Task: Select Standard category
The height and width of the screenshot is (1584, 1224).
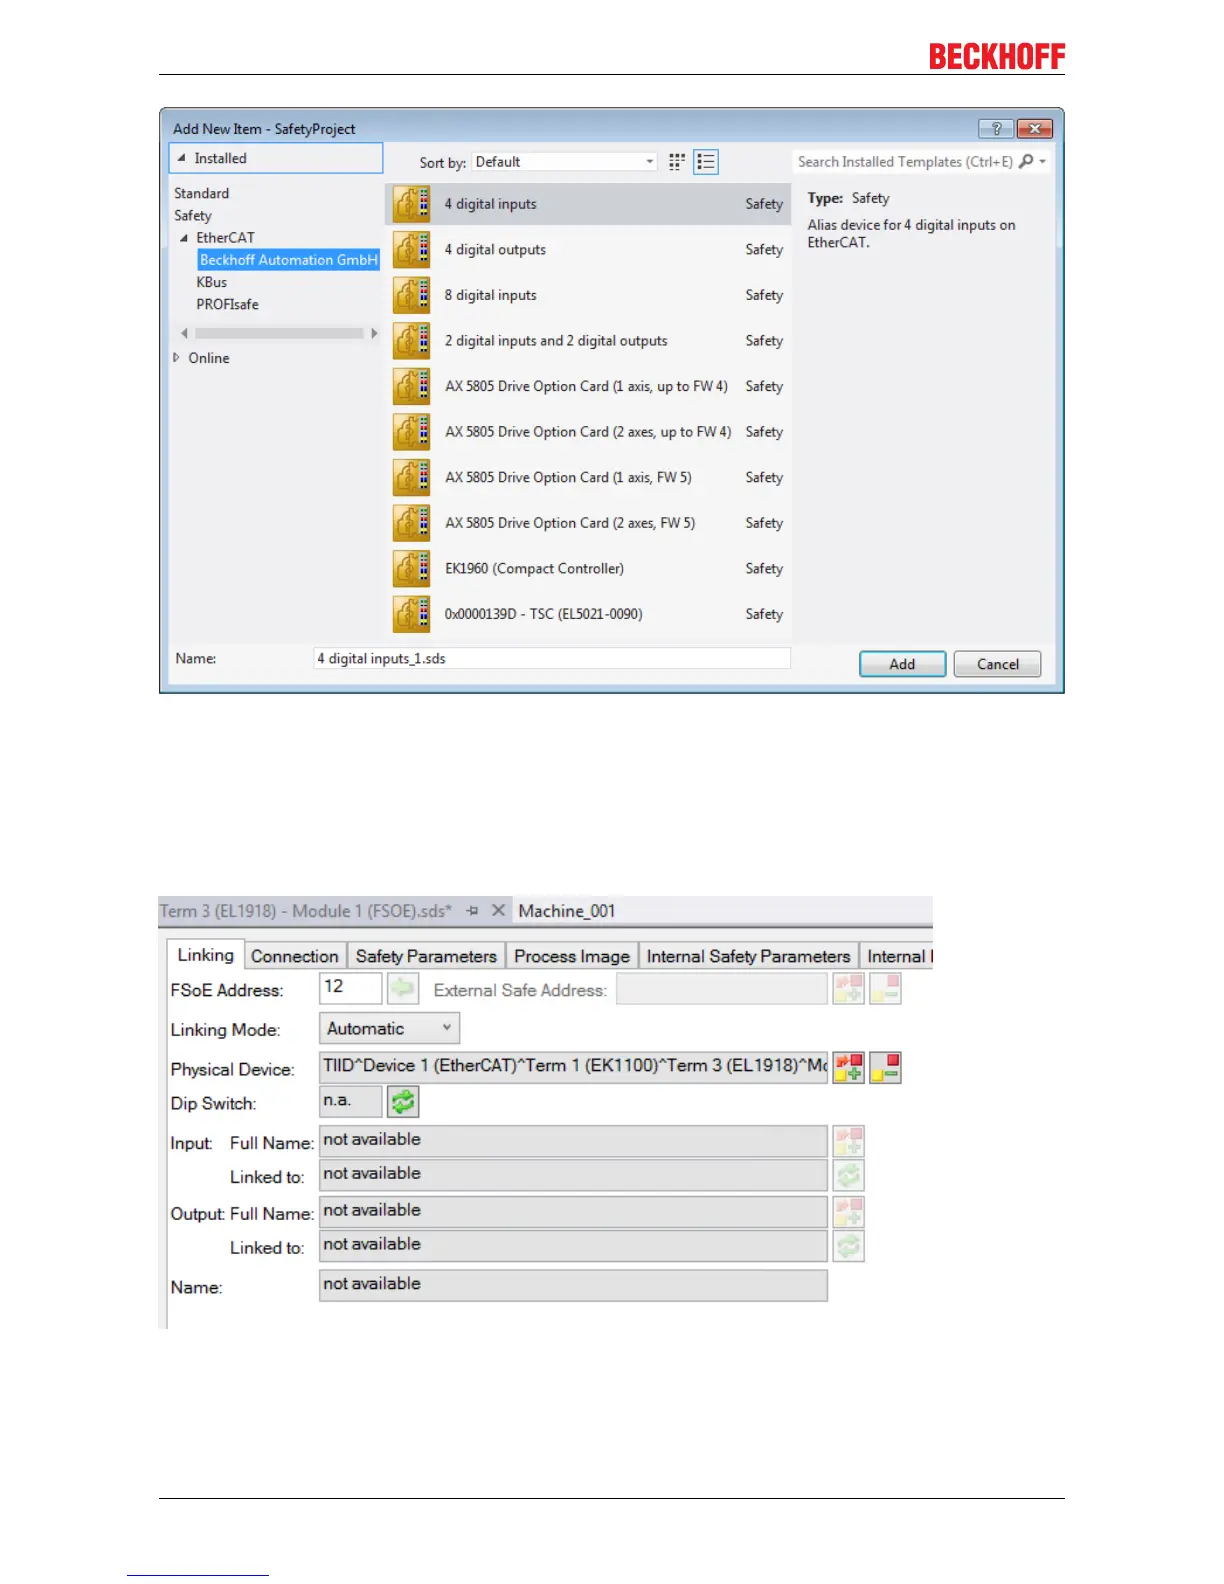Action: point(201,194)
